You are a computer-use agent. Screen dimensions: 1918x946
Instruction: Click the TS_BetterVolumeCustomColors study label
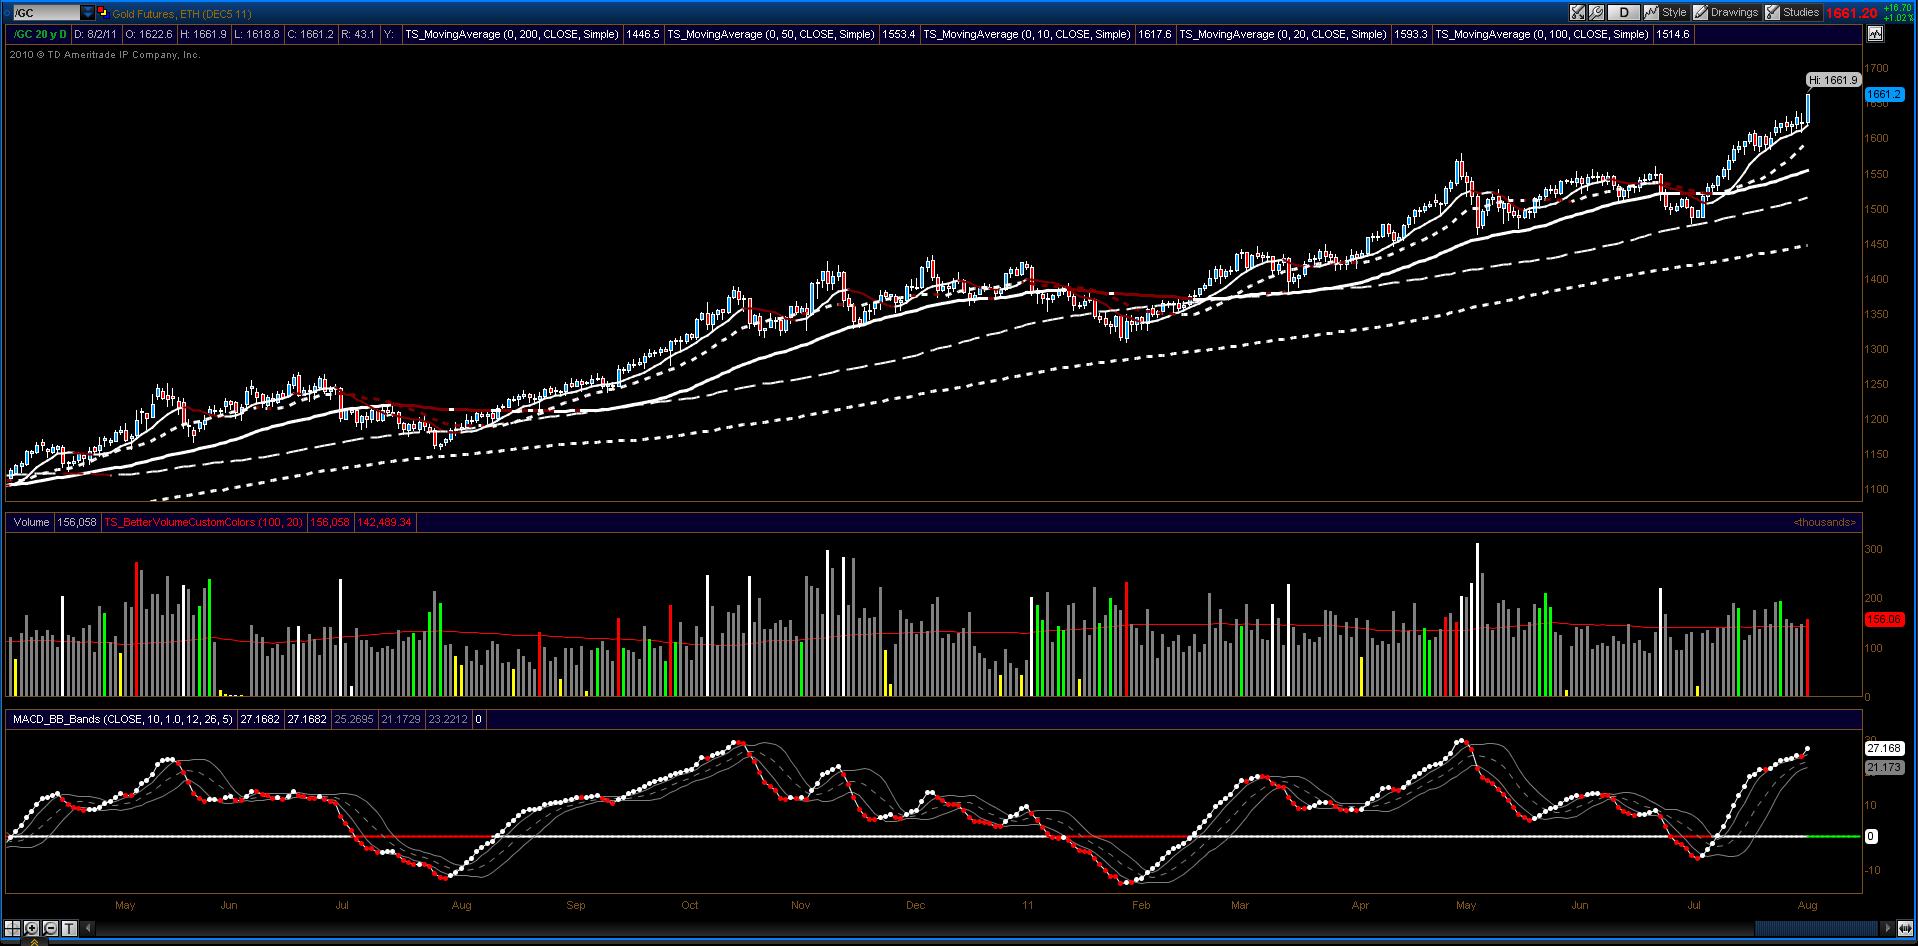tap(204, 522)
